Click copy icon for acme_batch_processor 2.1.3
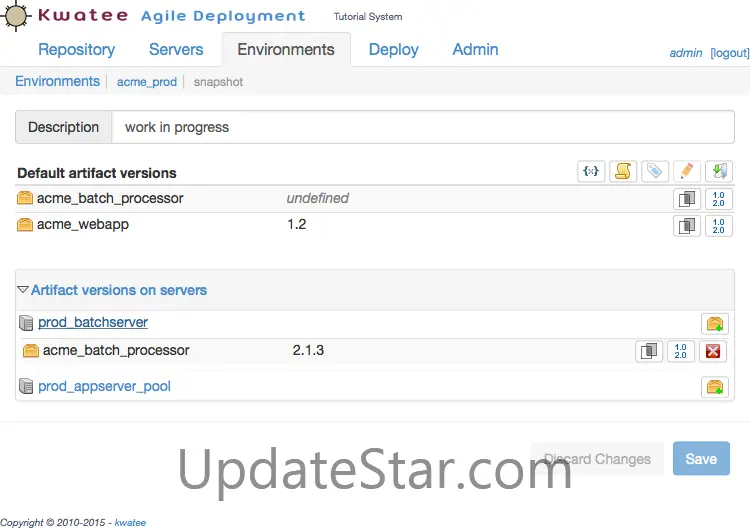This screenshot has width=750, height=529. [x=649, y=351]
